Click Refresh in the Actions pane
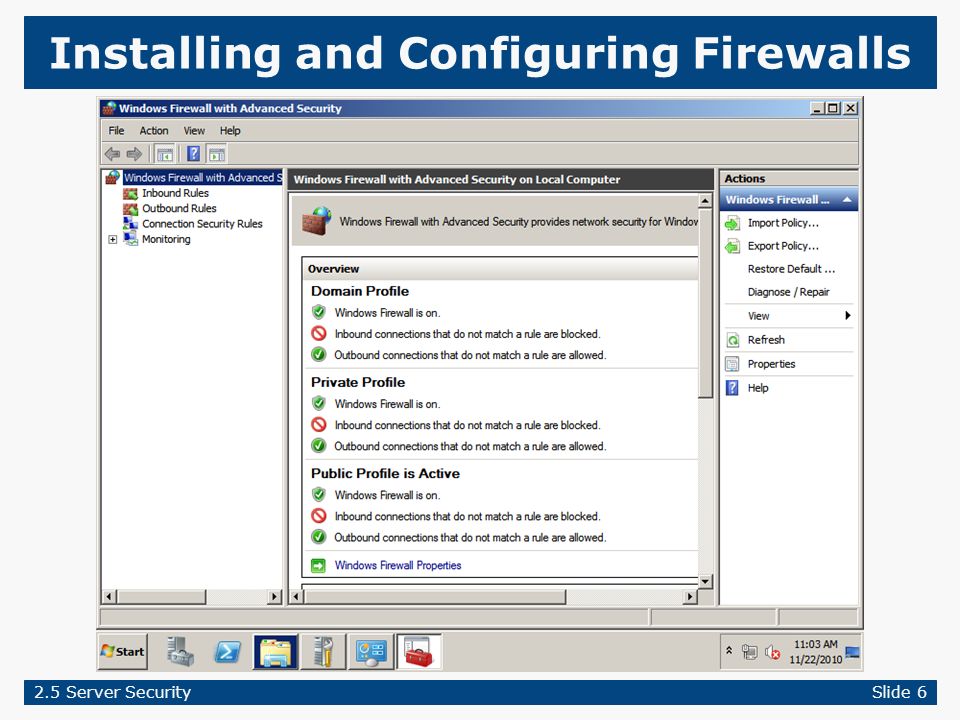 (766, 340)
